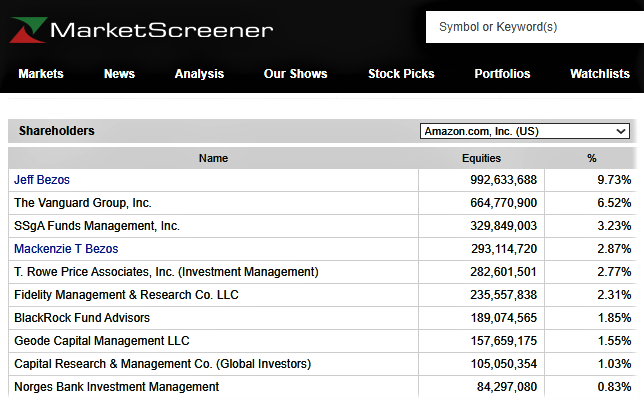The width and height of the screenshot is (644, 405).
Task: Click the Equities column header
Action: tap(481, 158)
